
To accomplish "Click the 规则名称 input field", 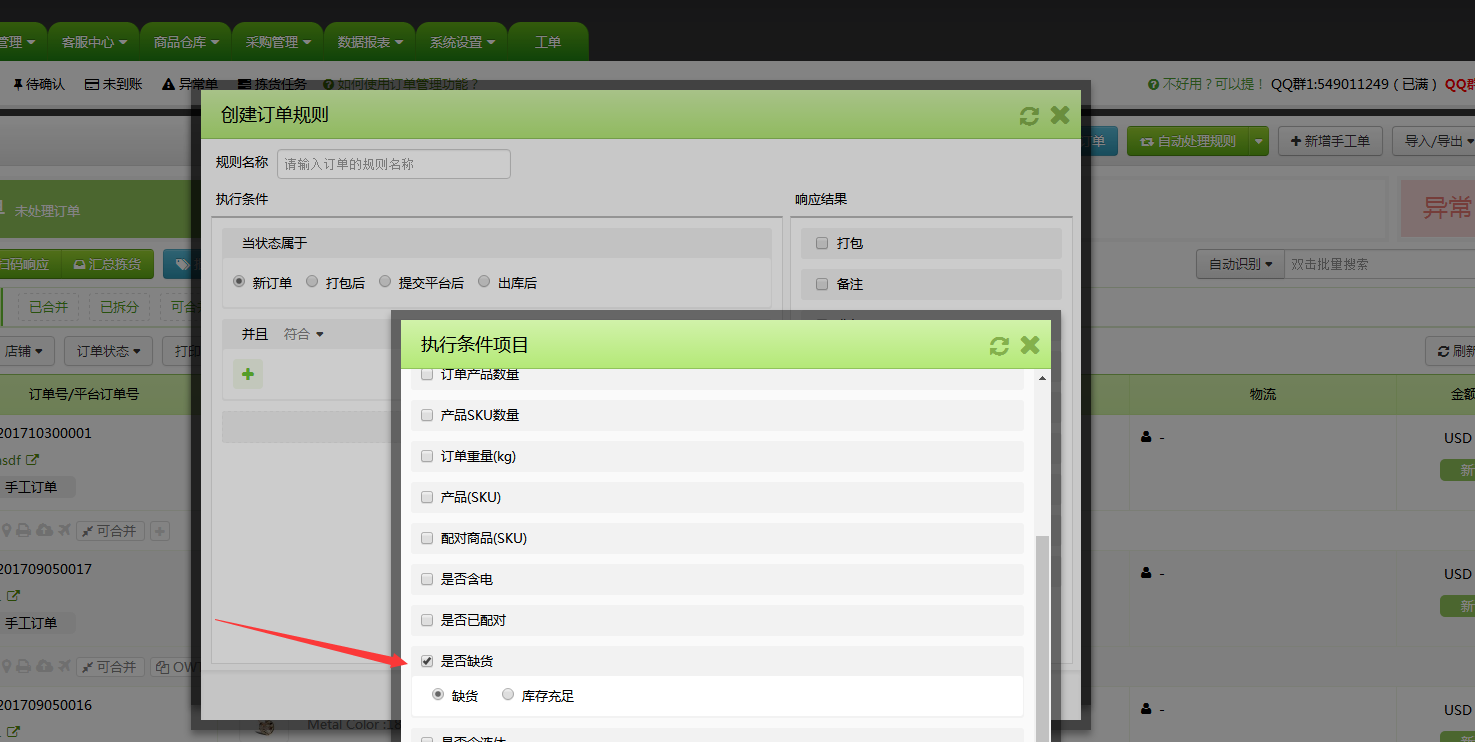I will coord(394,164).
